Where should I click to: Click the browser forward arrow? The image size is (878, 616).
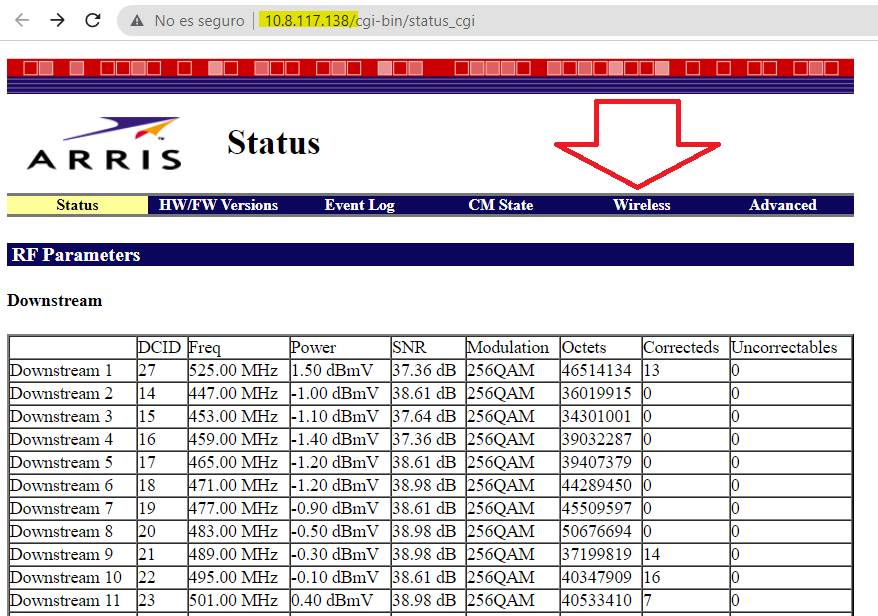tap(58, 19)
